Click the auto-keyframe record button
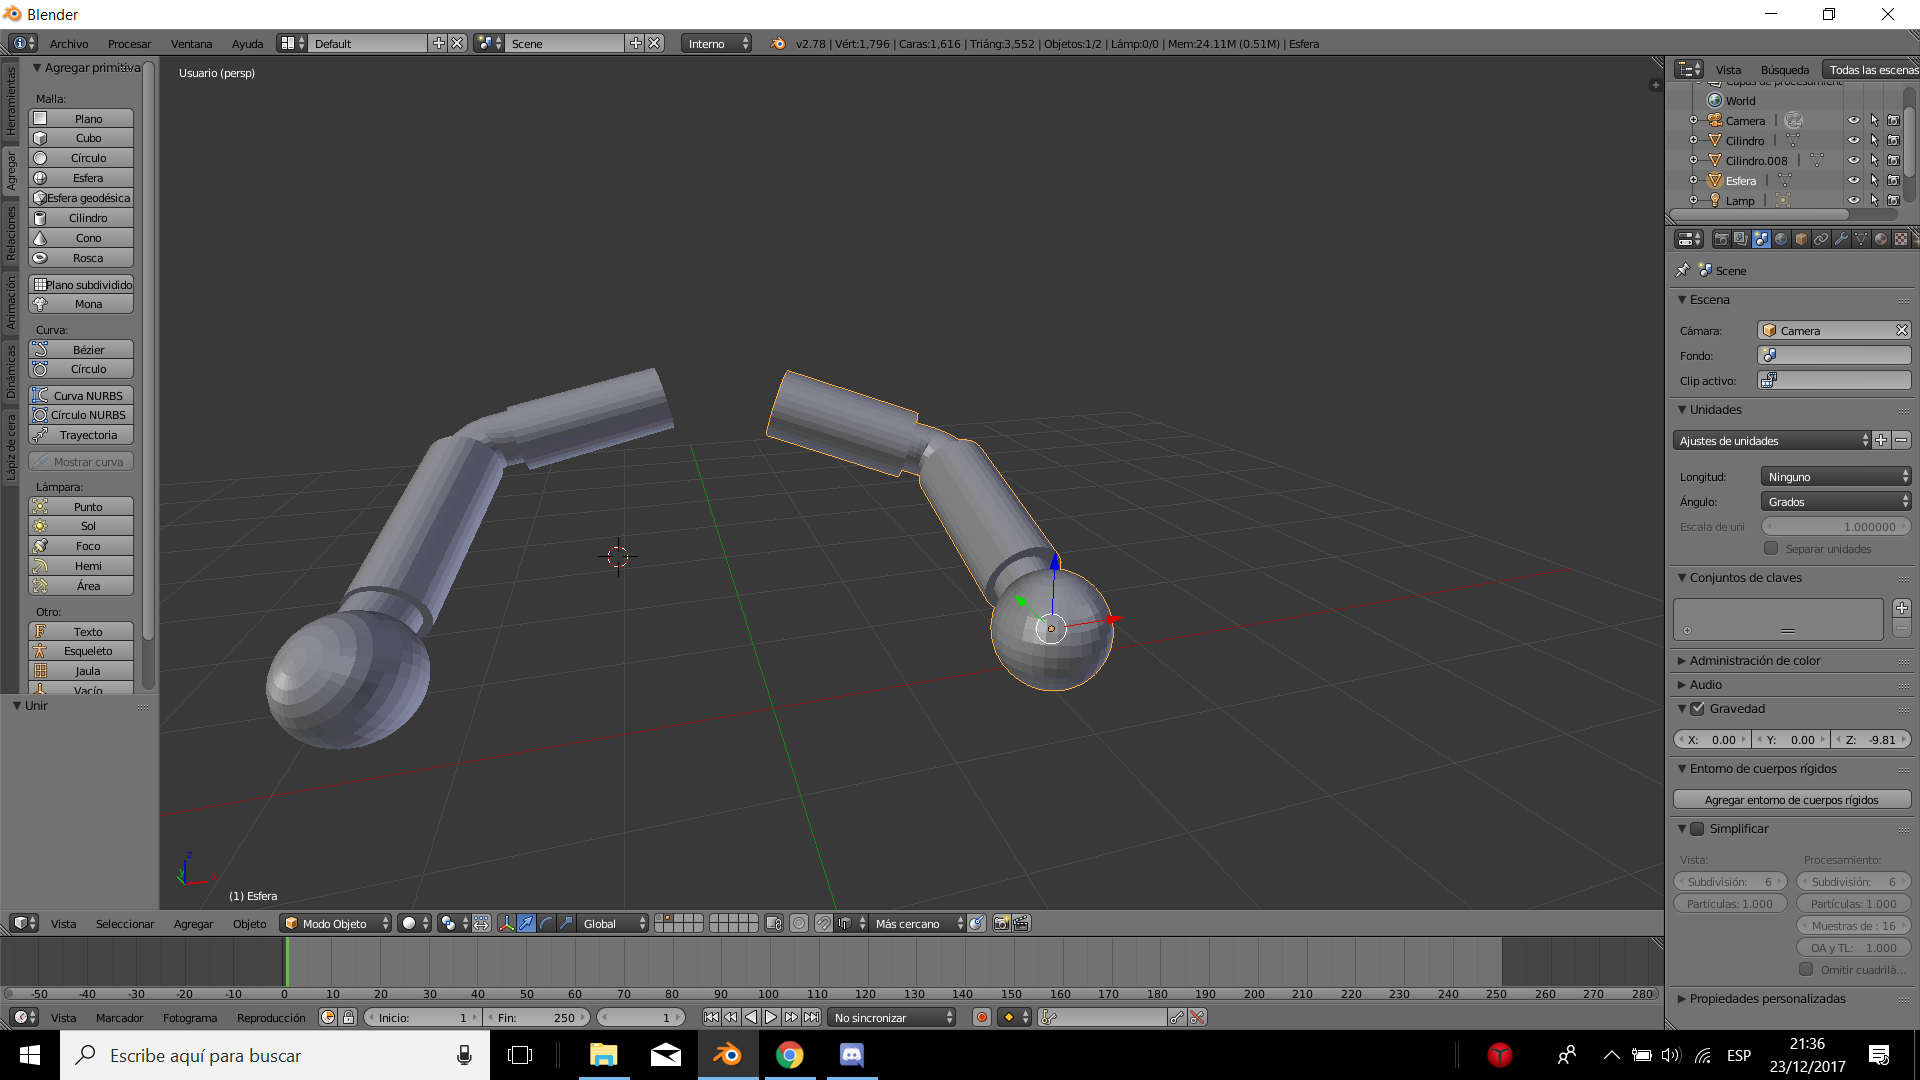This screenshot has height=1080, width=1920. 982,1017
